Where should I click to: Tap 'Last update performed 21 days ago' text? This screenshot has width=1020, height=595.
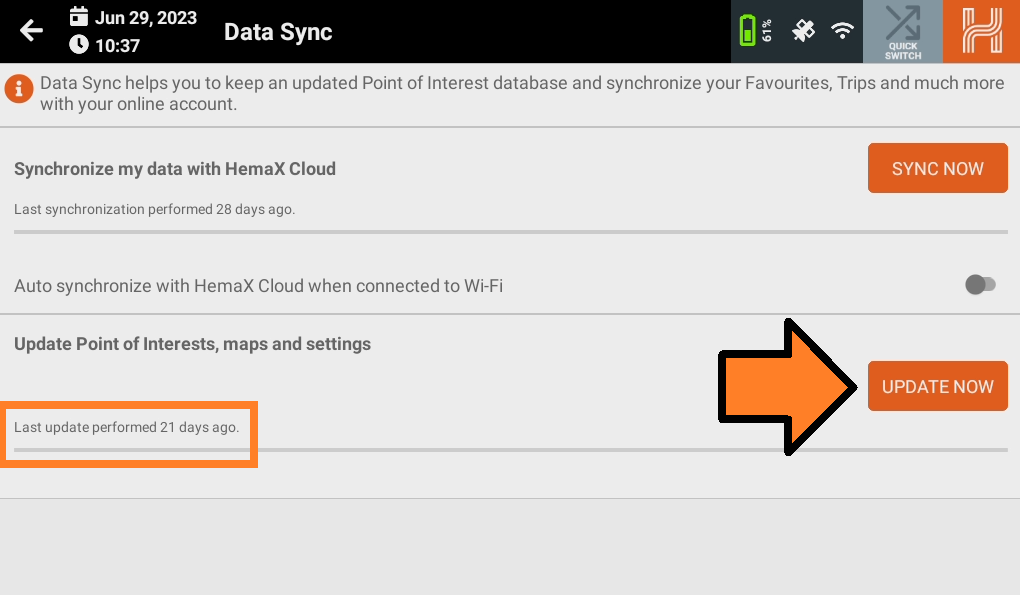point(127,427)
